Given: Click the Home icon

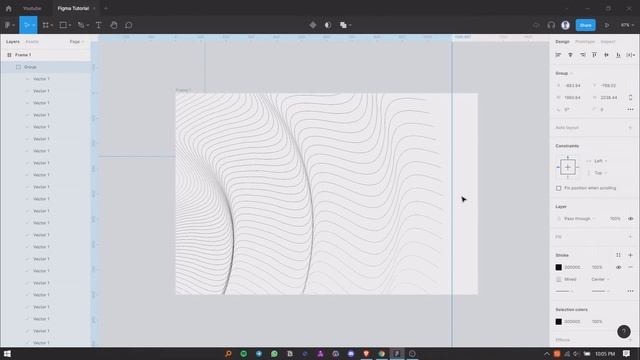Looking at the screenshot, I should coord(9,8).
